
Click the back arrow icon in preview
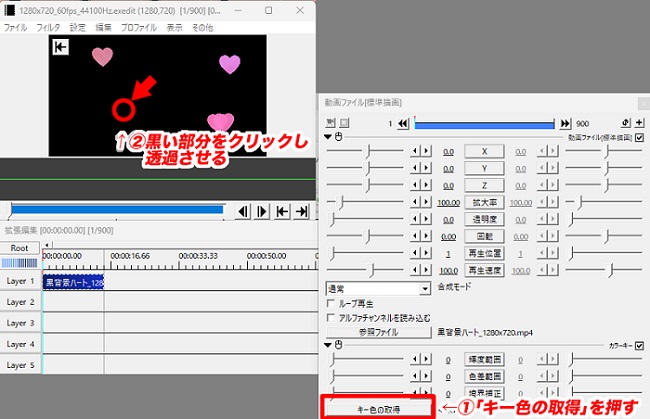(x=61, y=47)
